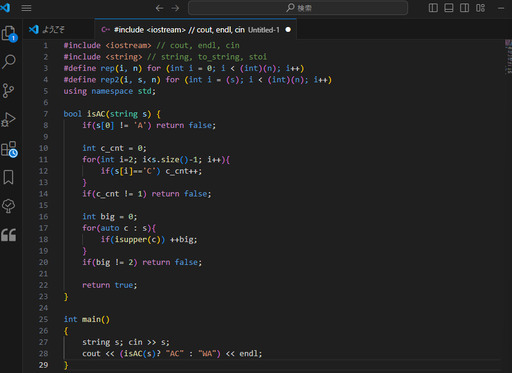Screen dimensions: 512x373
Task: Click 'bool isAC(string s)' function signature
Action: coord(107,114)
